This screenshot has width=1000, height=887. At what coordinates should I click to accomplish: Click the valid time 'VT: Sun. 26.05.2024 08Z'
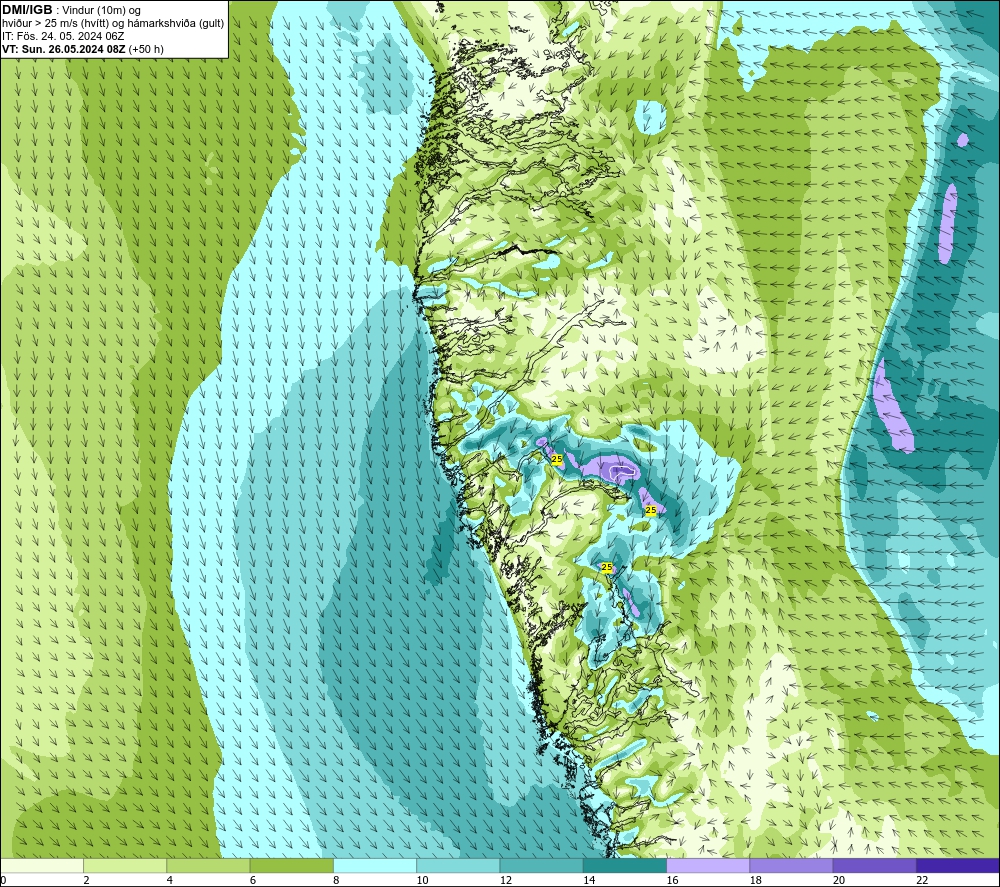64,49
